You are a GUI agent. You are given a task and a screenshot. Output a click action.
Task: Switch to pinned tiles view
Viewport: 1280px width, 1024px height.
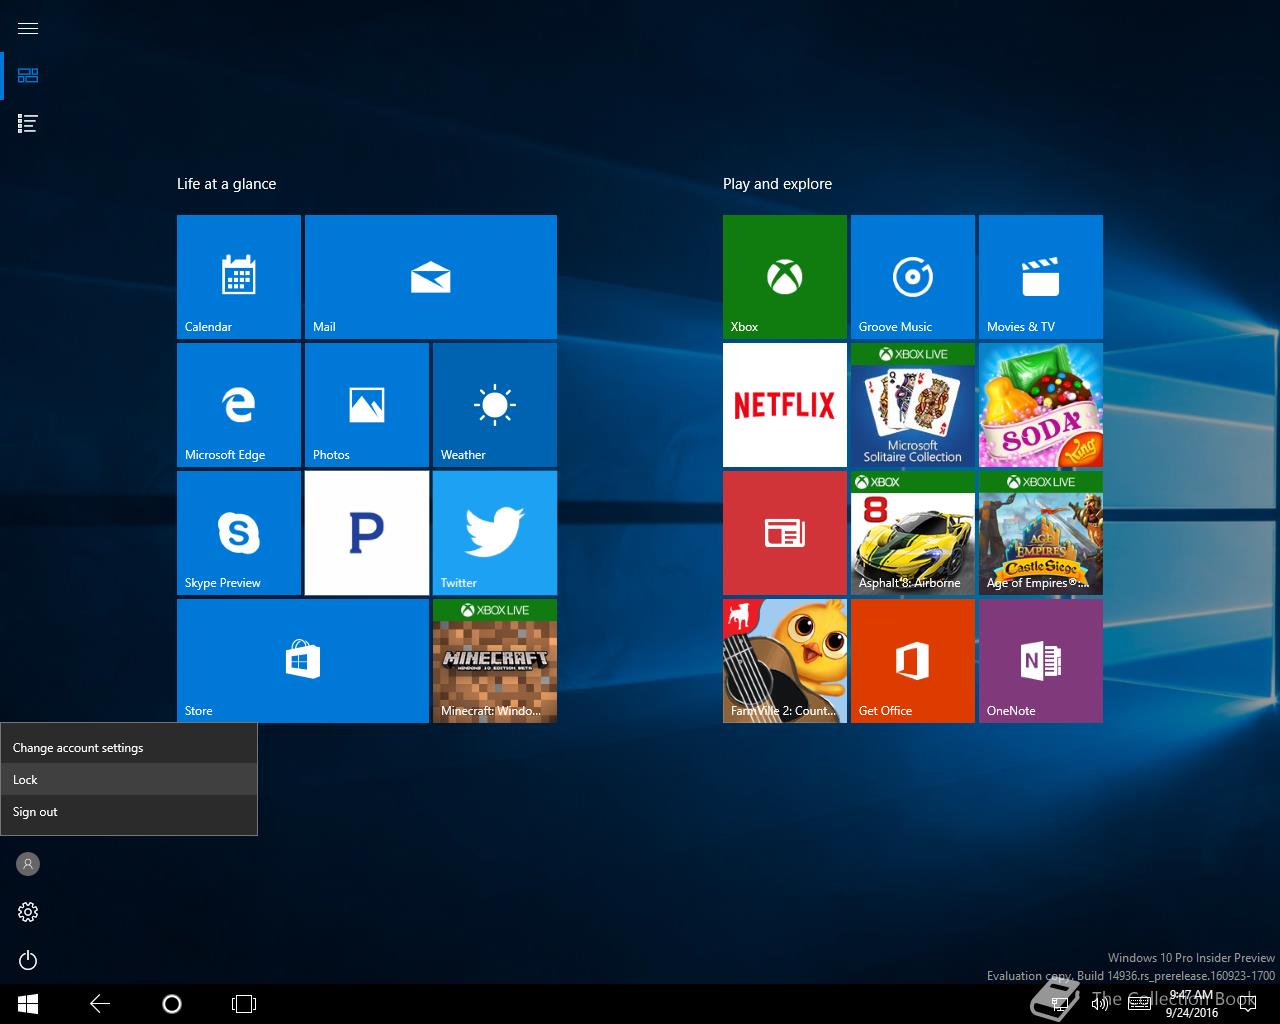28,76
